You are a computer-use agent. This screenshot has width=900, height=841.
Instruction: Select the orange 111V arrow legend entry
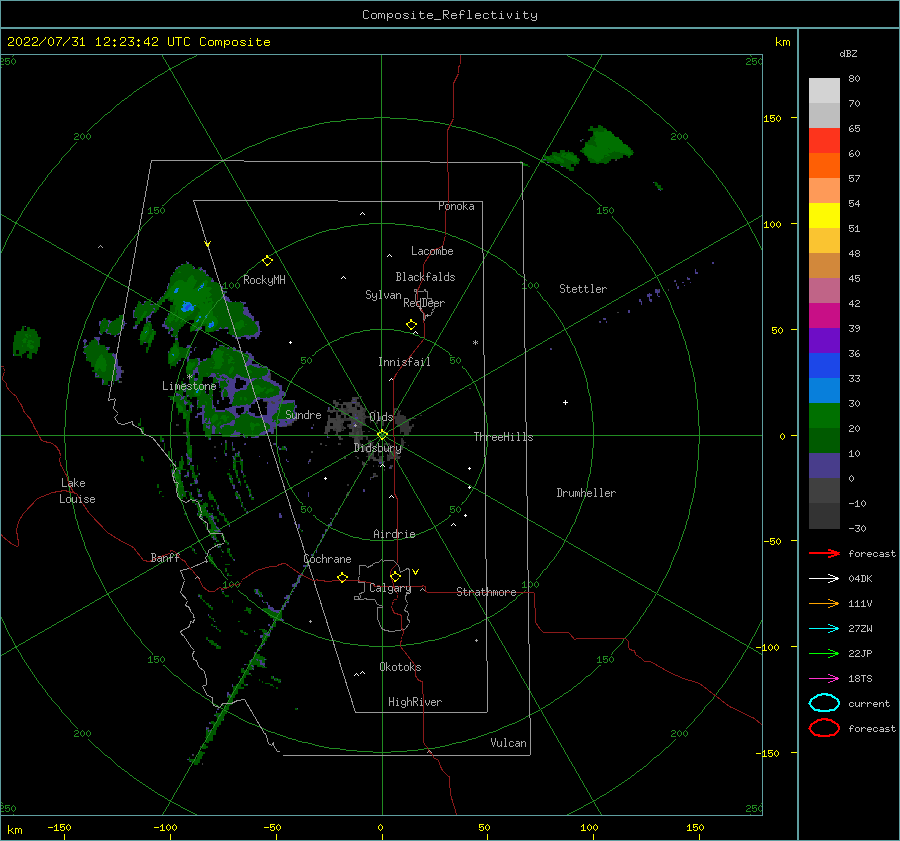point(824,603)
